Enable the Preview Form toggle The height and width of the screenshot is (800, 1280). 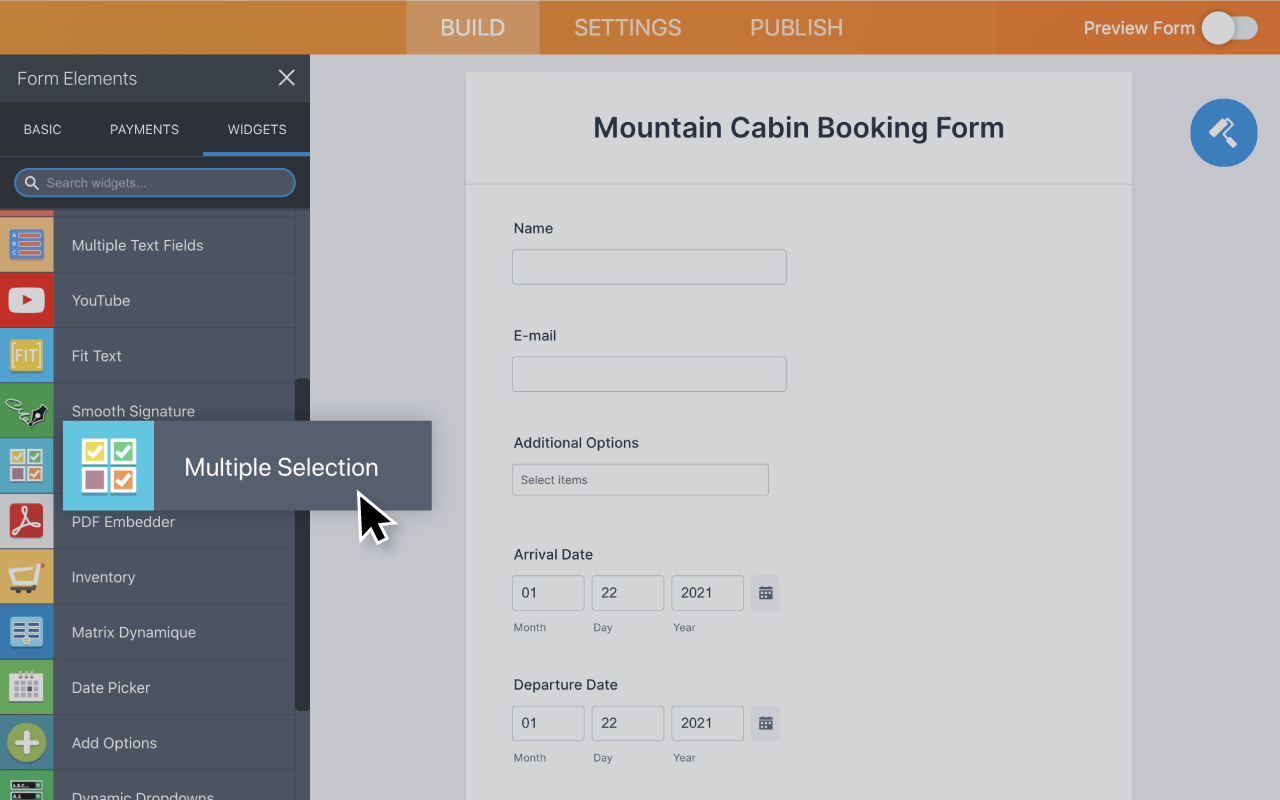pos(1229,28)
